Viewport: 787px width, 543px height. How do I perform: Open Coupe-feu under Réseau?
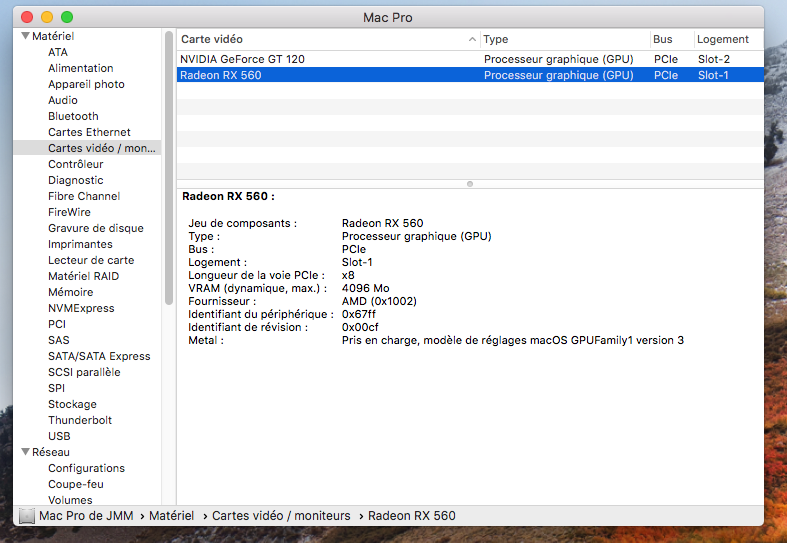pos(76,484)
